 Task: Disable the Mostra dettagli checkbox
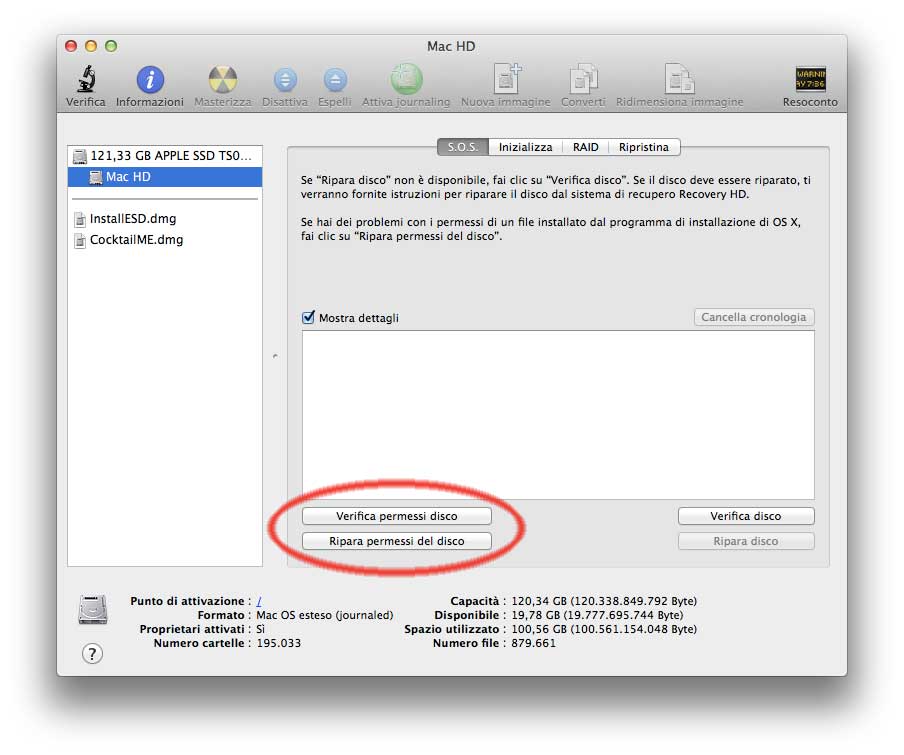(308, 316)
